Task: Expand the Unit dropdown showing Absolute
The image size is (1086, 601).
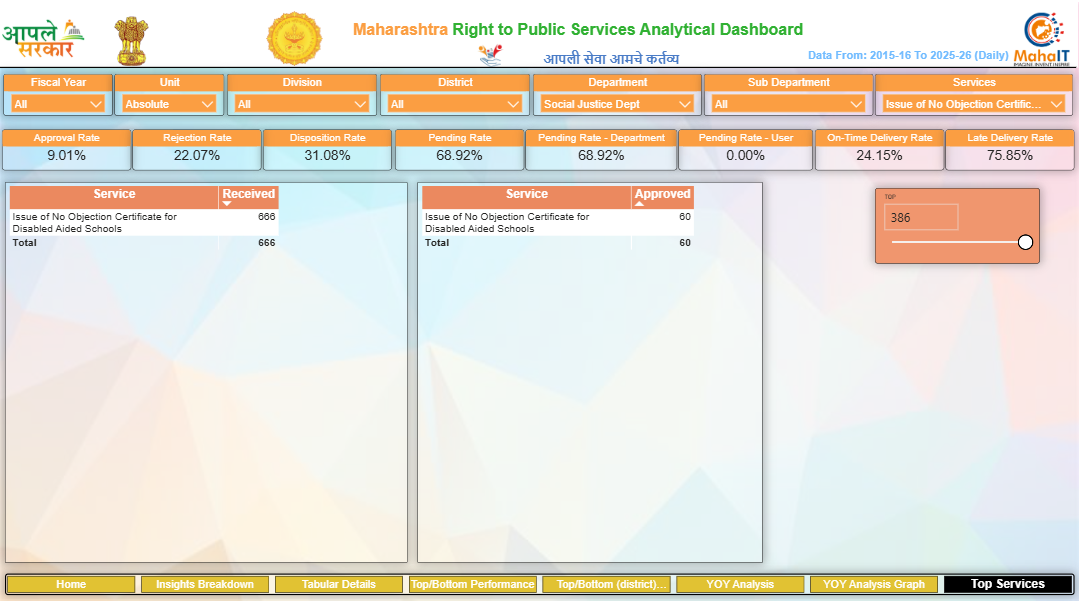Action: click(x=169, y=104)
